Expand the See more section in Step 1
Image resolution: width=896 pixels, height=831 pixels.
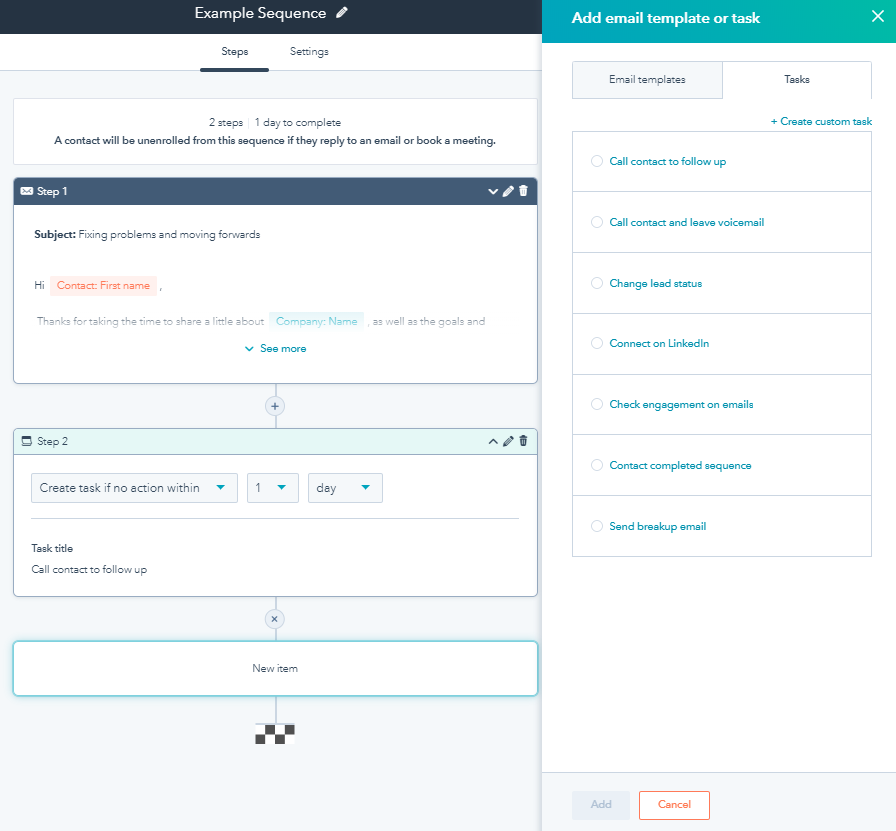[275, 349]
